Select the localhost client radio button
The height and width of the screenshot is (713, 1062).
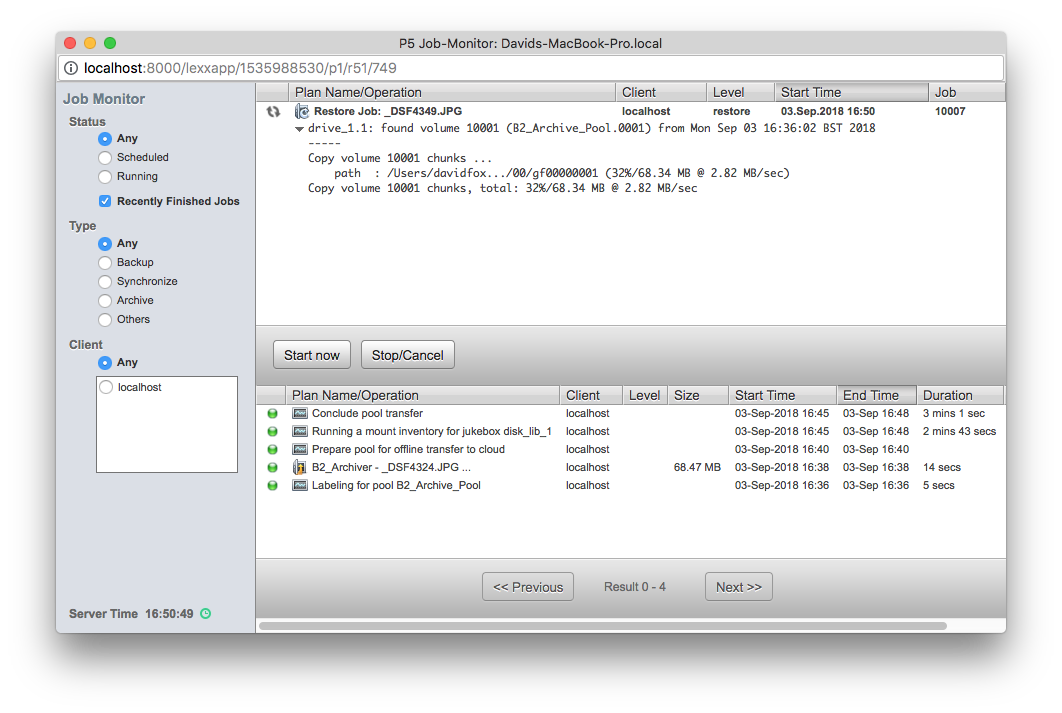(106, 387)
